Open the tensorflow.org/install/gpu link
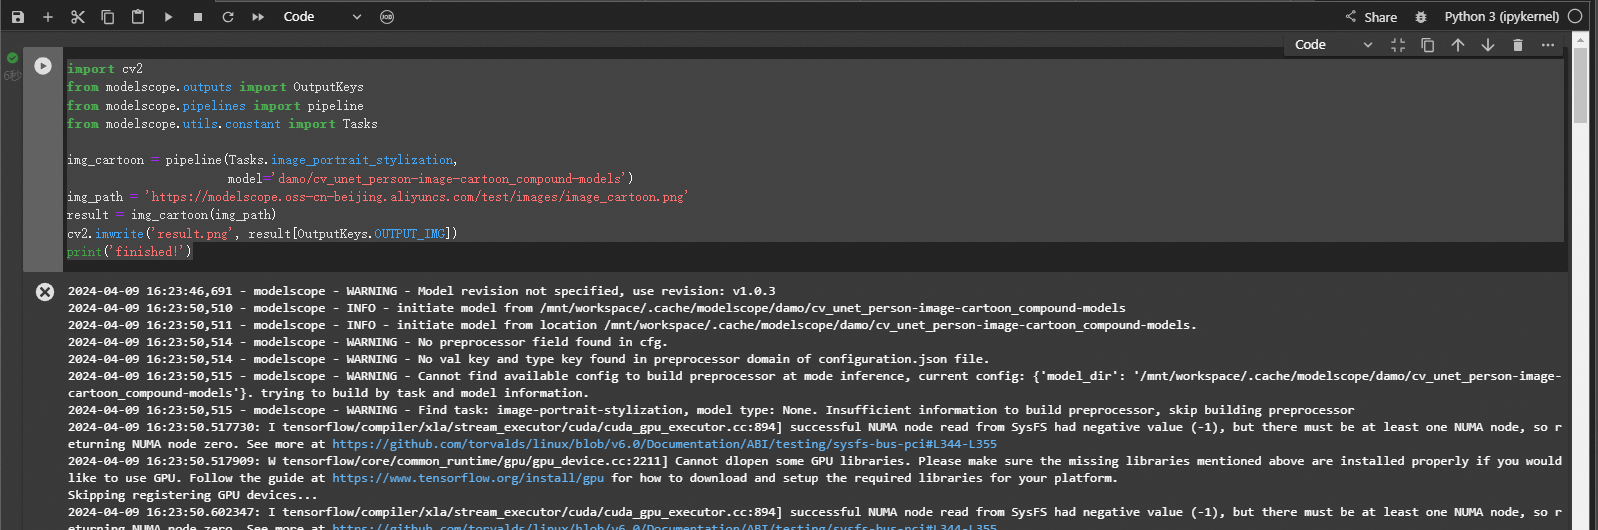 pyautogui.click(x=468, y=478)
